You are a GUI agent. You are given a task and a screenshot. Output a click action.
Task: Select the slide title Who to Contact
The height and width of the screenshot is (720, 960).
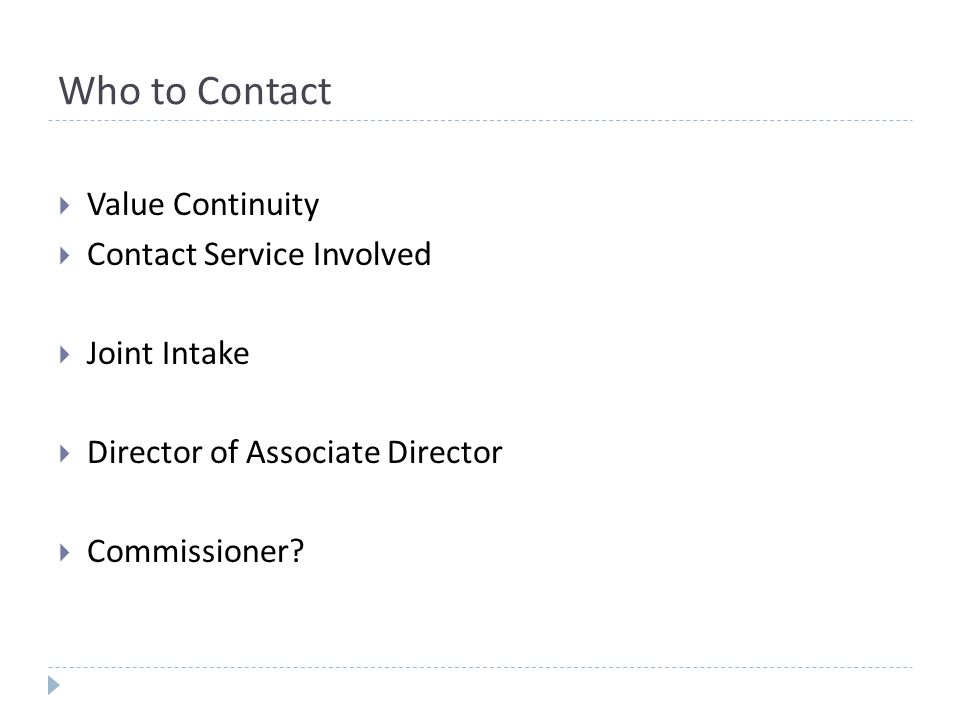pos(195,91)
